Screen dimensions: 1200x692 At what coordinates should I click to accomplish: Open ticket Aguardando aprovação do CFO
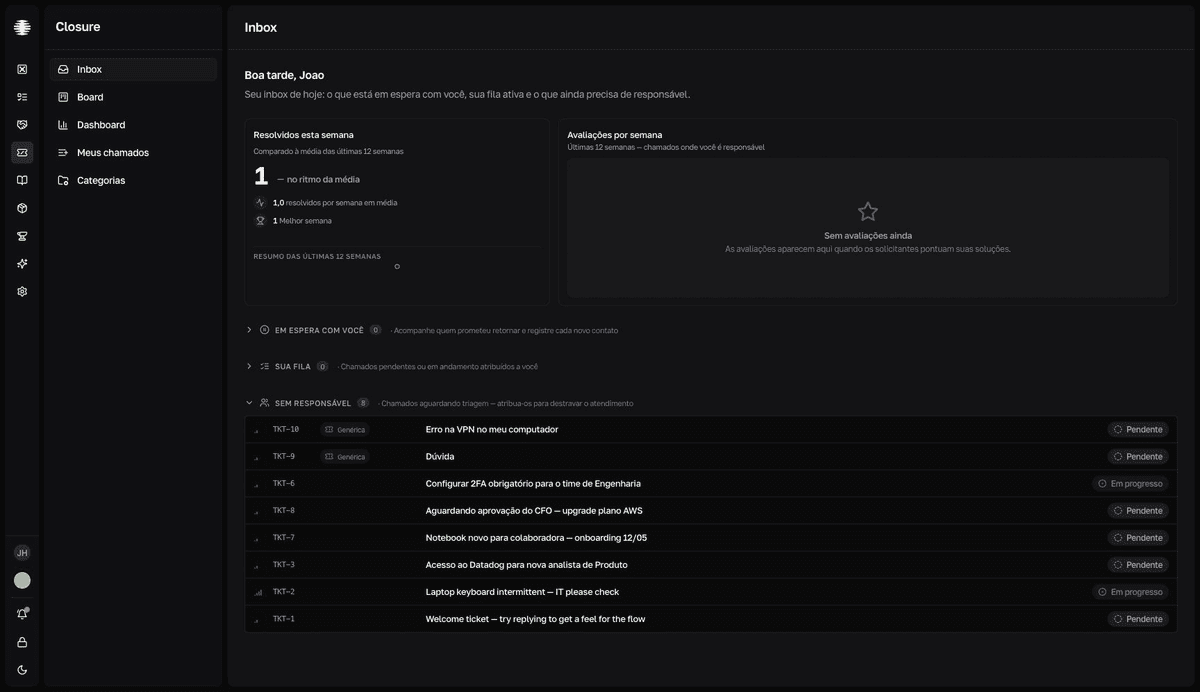coord(534,511)
